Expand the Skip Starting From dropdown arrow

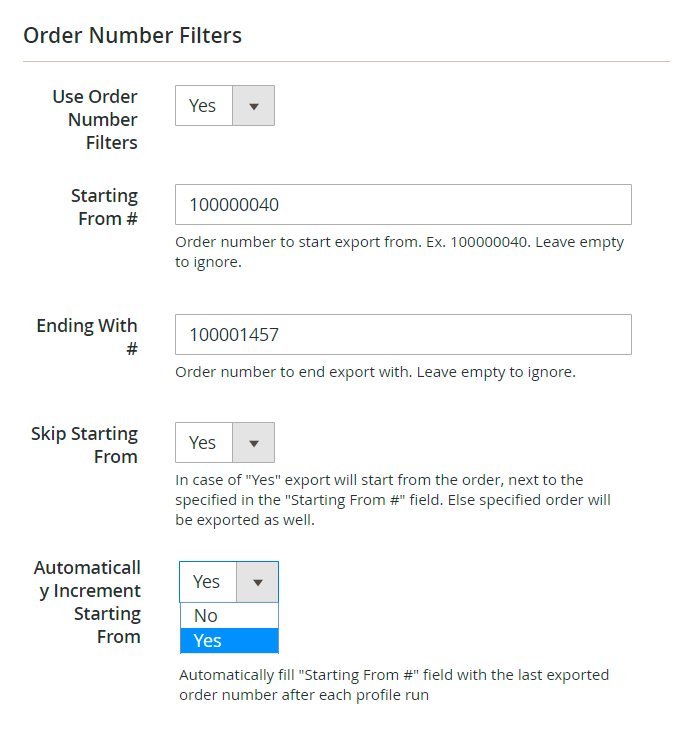[253, 442]
